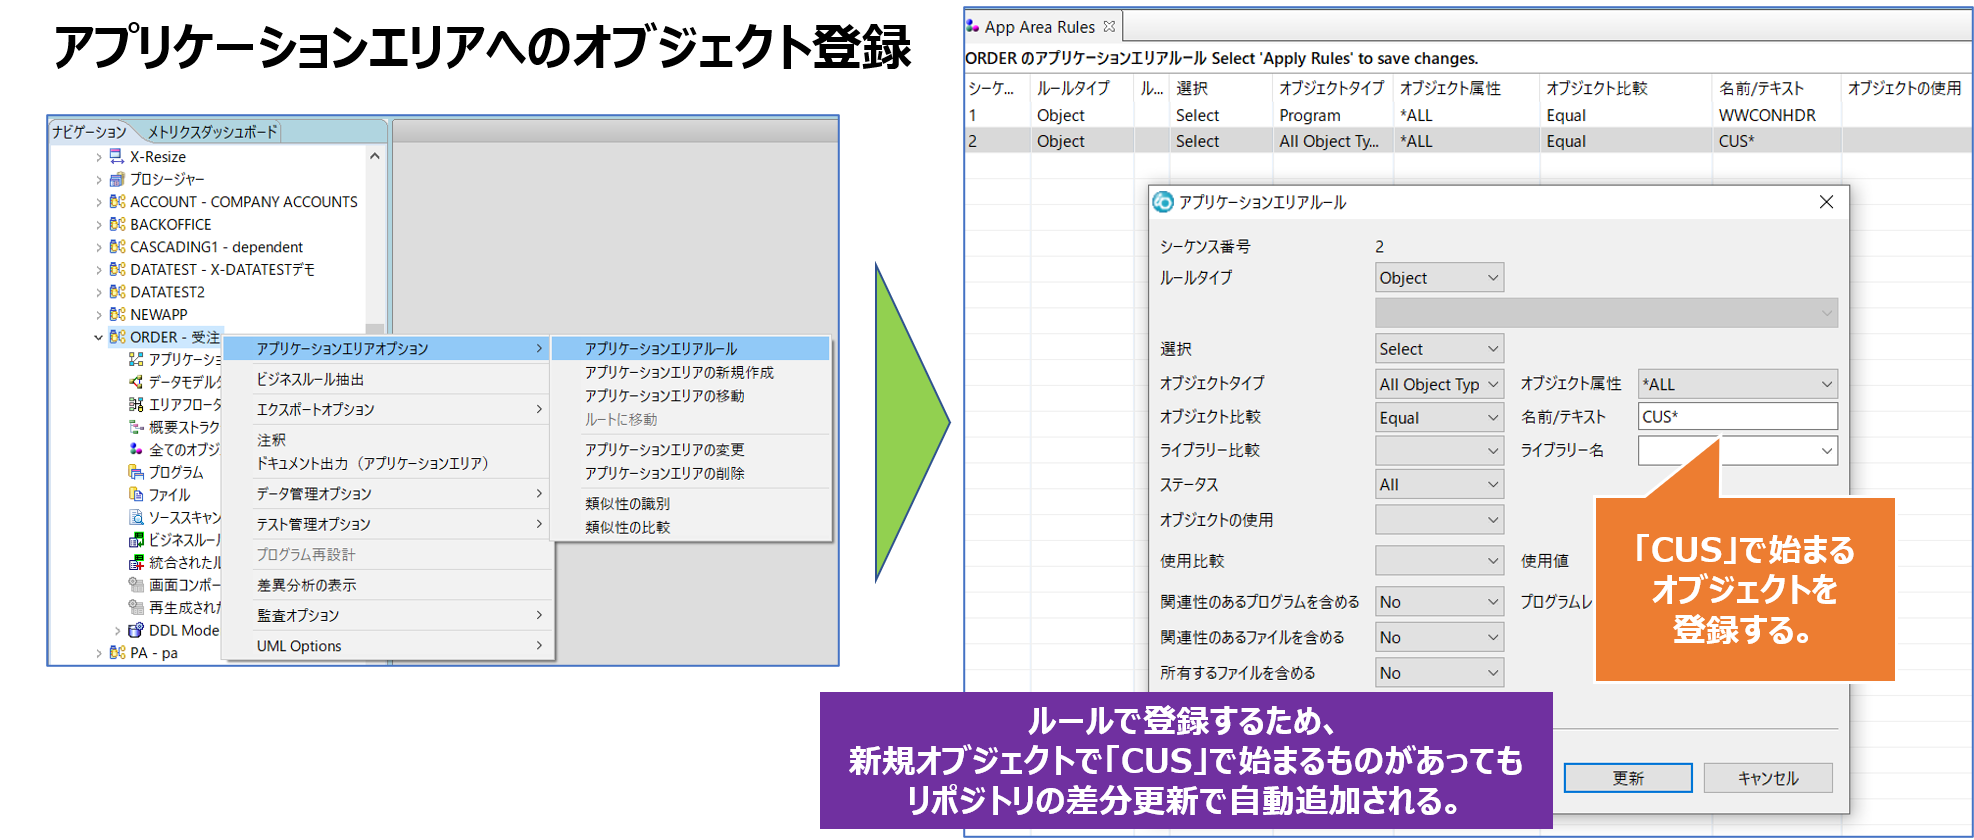Click the オブジェクトタイプ column header

[x=1332, y=88]
